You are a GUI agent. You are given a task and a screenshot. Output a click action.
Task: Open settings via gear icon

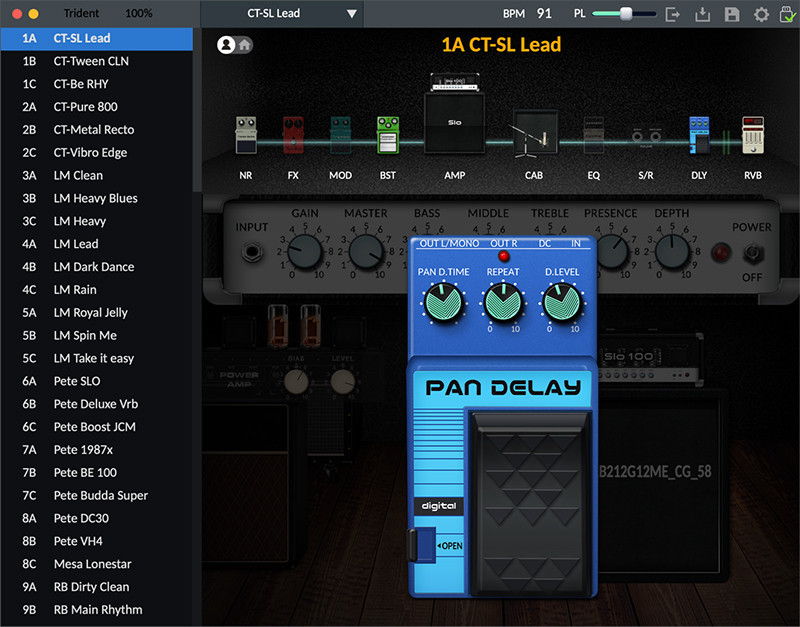[x=761, y=14]
